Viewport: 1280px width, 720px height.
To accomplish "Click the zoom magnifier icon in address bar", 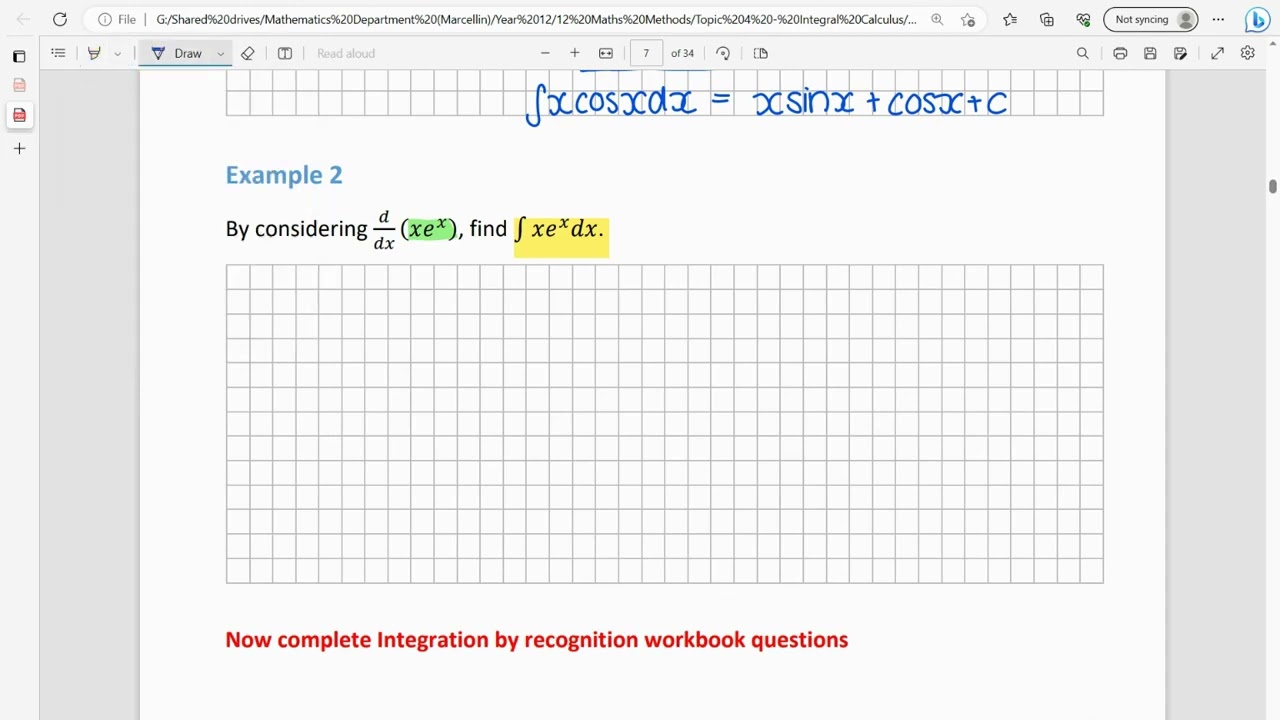I will coord(937,19).
